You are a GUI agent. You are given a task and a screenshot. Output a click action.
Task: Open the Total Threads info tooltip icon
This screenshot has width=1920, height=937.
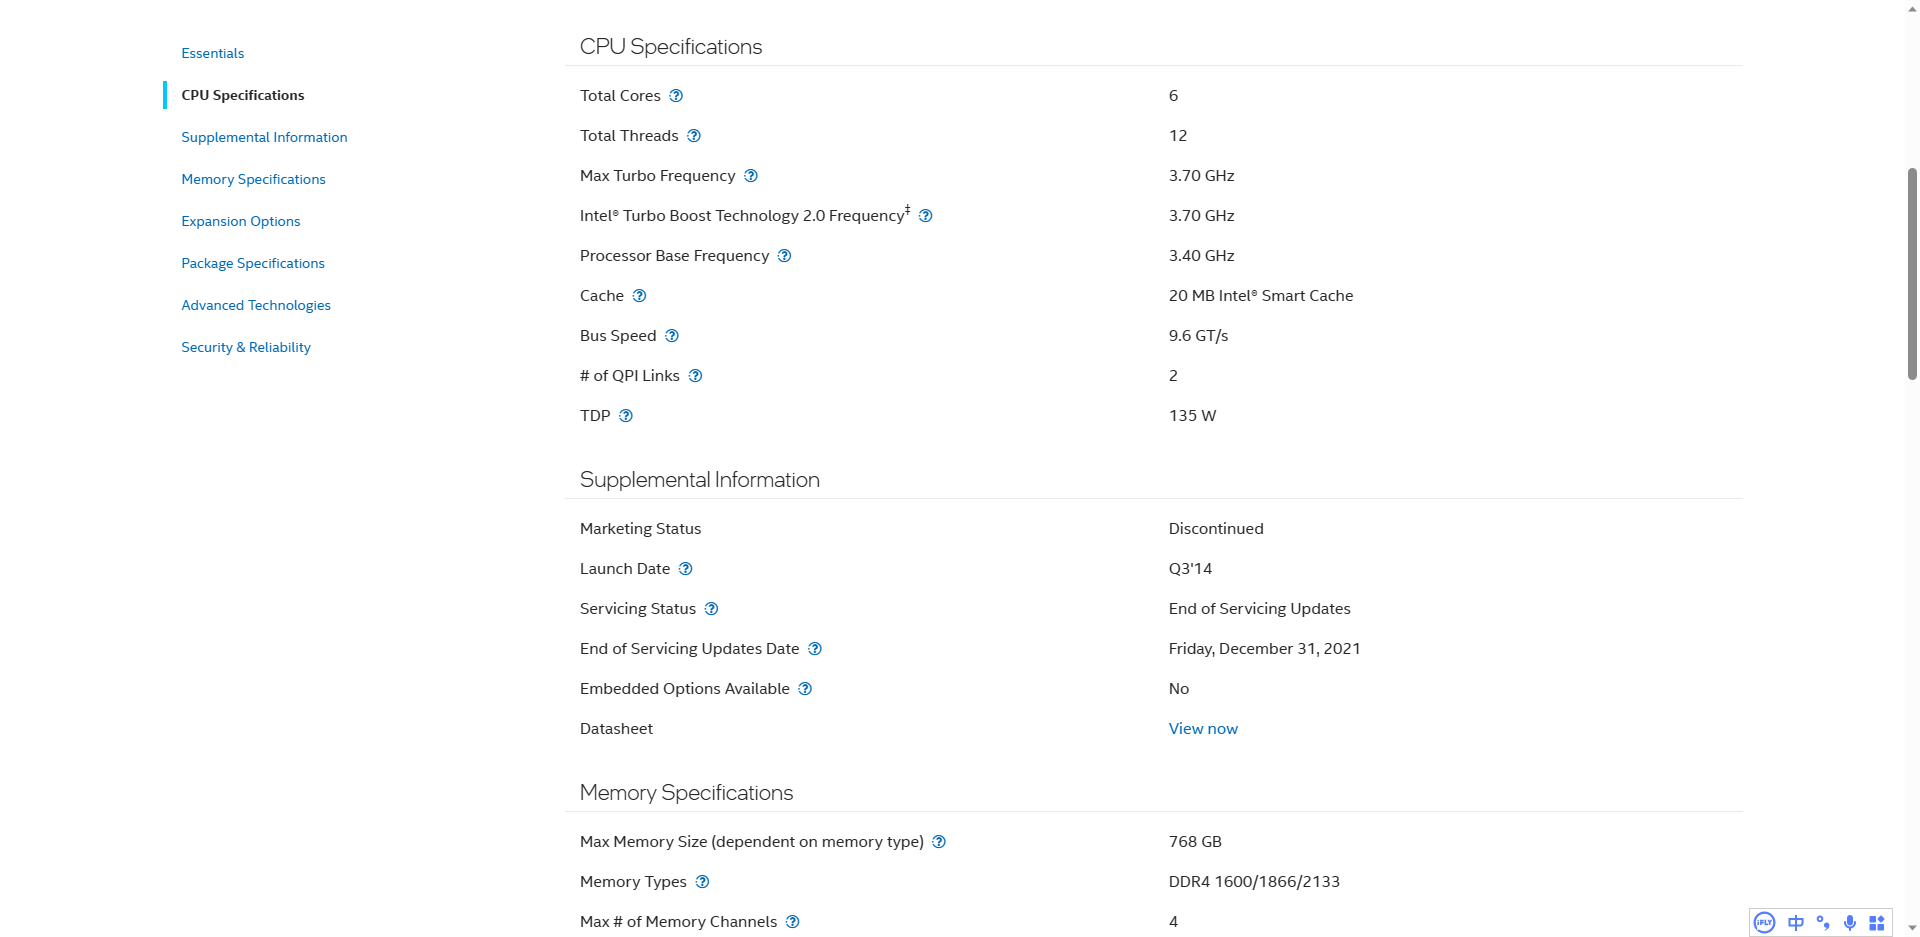pyautogui.click(x=694, y=136)
